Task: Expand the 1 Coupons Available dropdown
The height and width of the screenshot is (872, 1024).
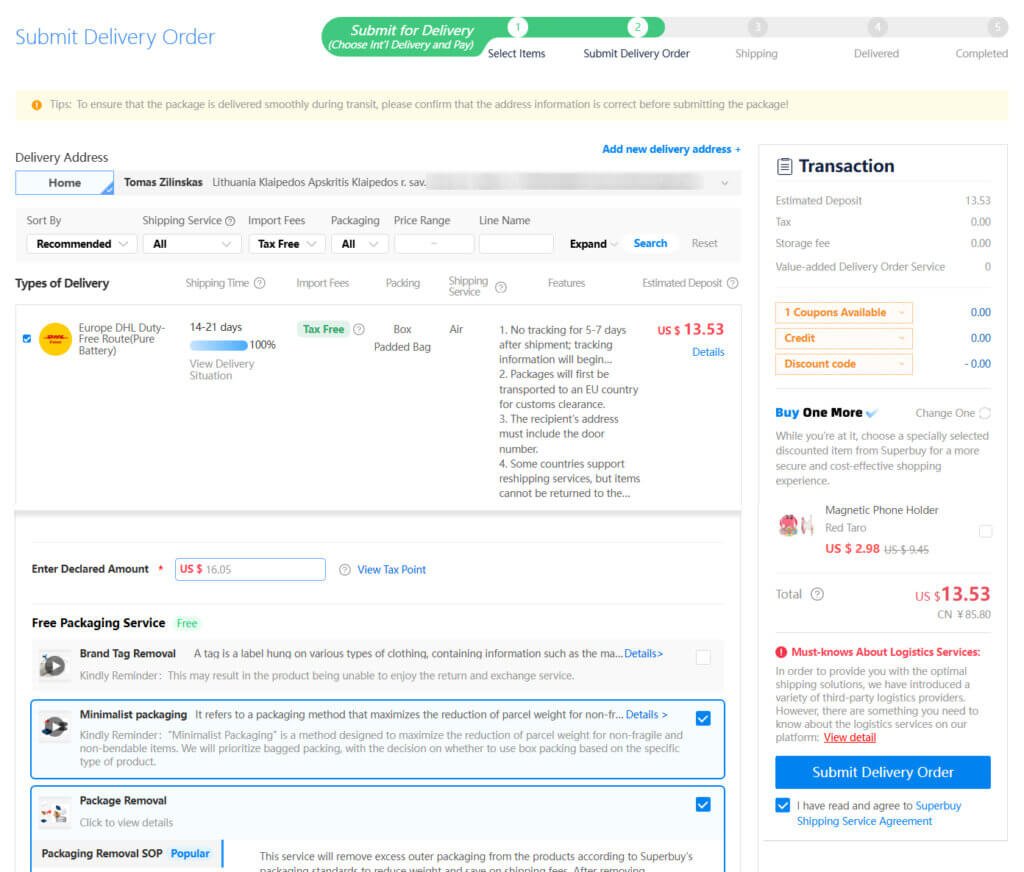Action: click(x=843, y=313)
